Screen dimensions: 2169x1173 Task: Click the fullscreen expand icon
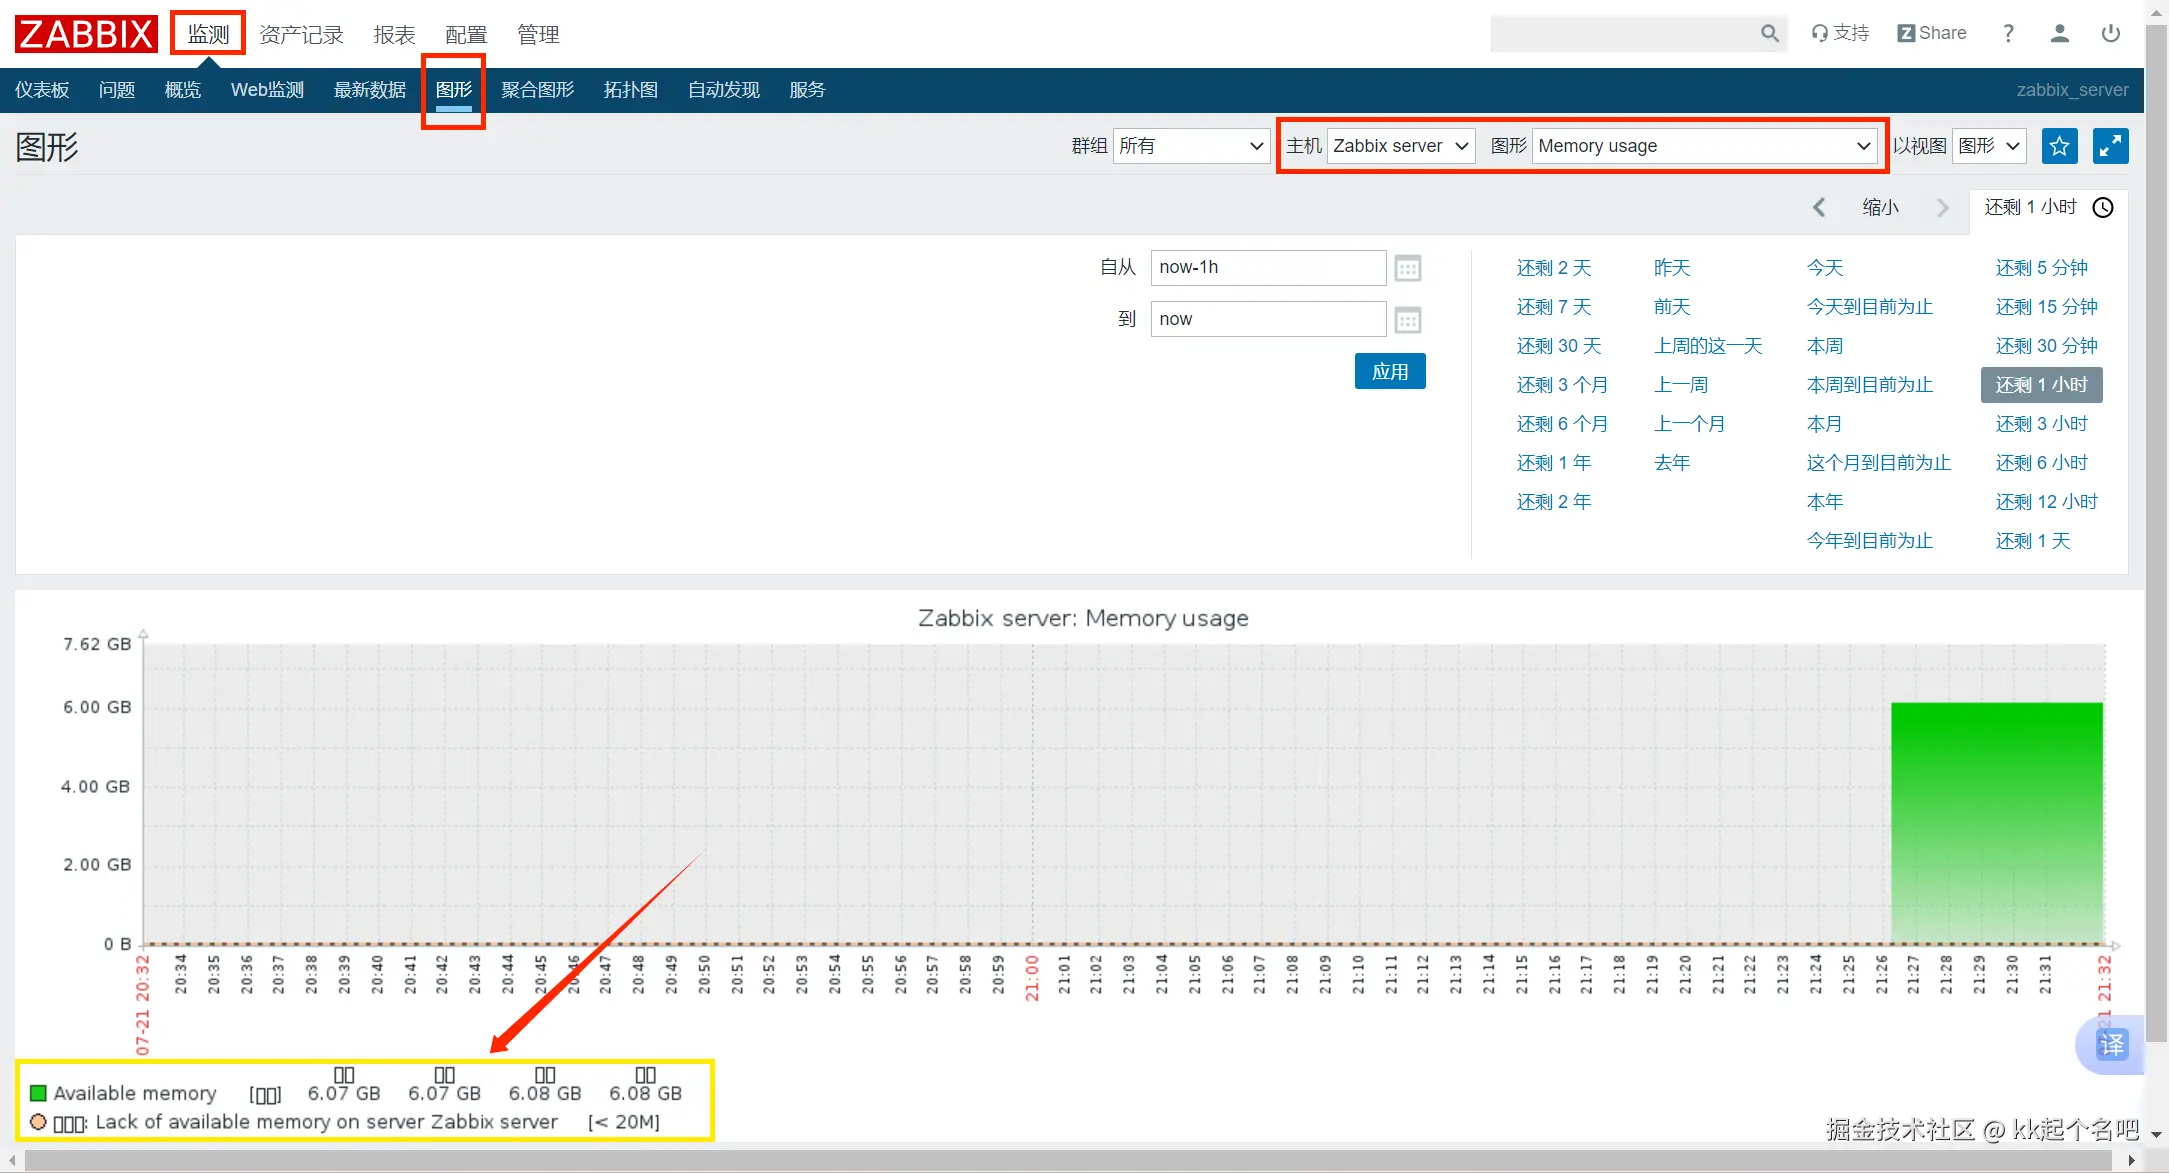(2110, 146)
